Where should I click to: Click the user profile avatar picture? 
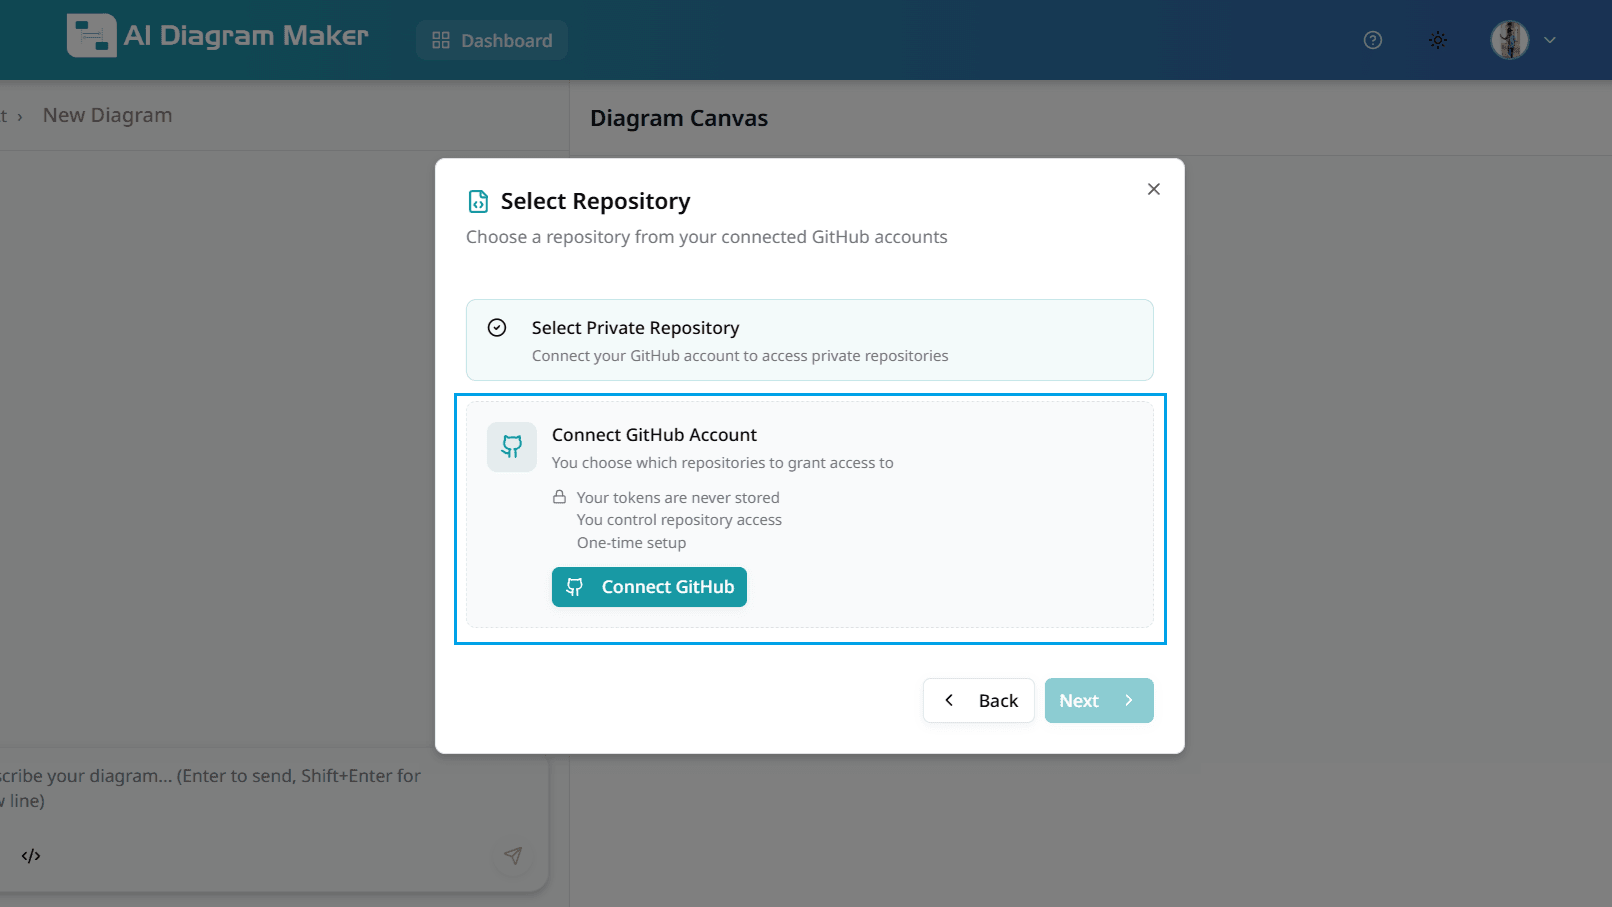pos(1509,40)
